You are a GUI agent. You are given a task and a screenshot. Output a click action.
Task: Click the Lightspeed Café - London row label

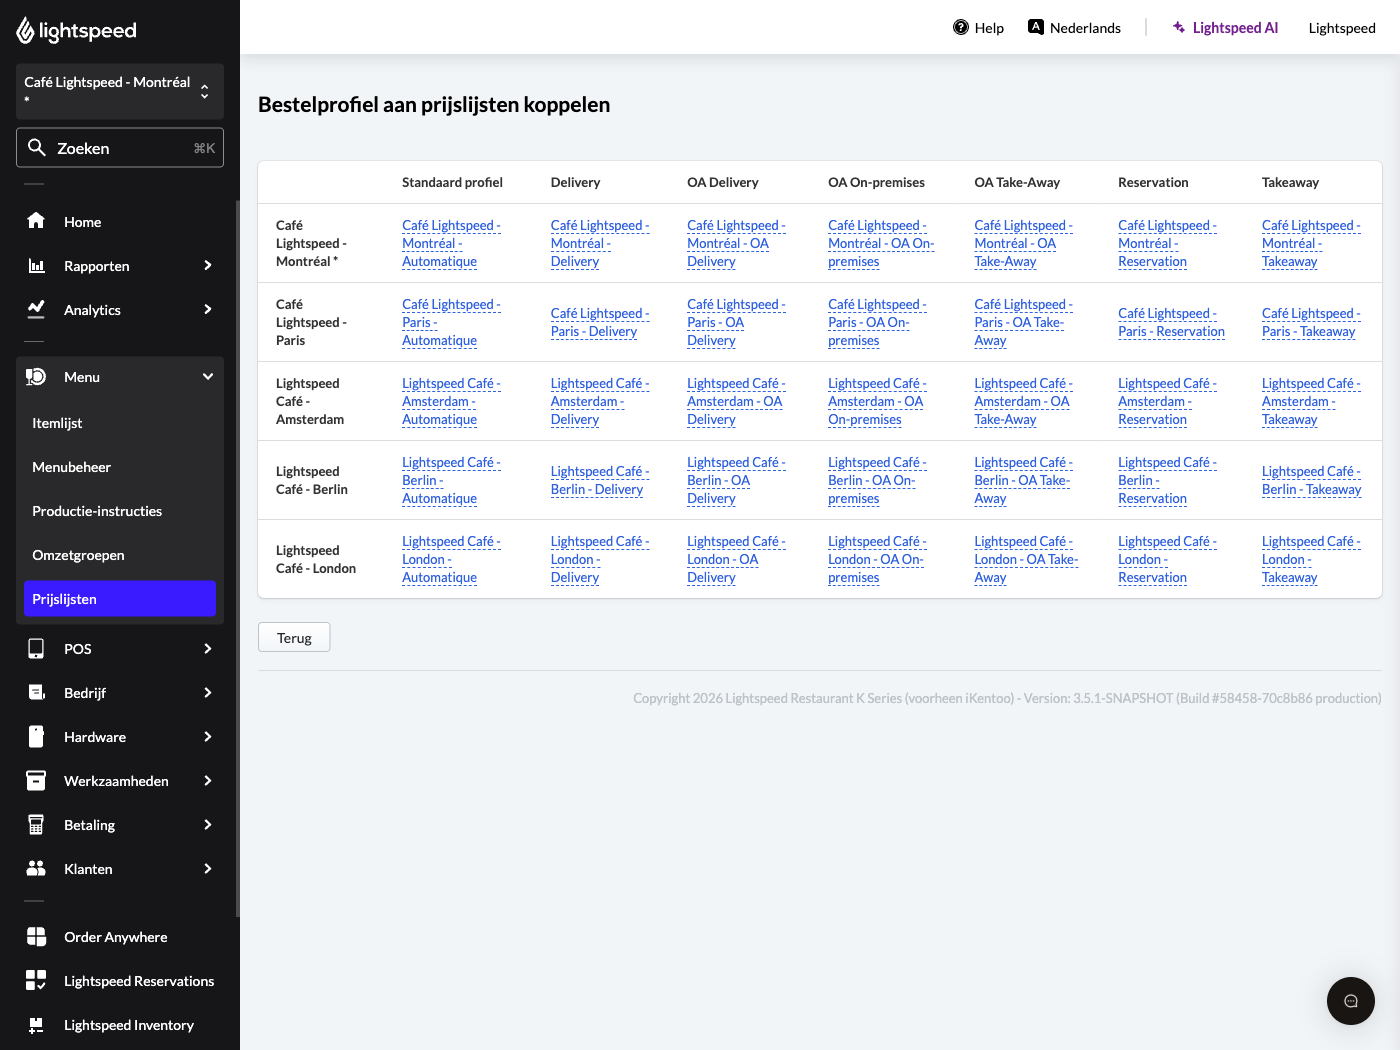[x=316, y=559]
